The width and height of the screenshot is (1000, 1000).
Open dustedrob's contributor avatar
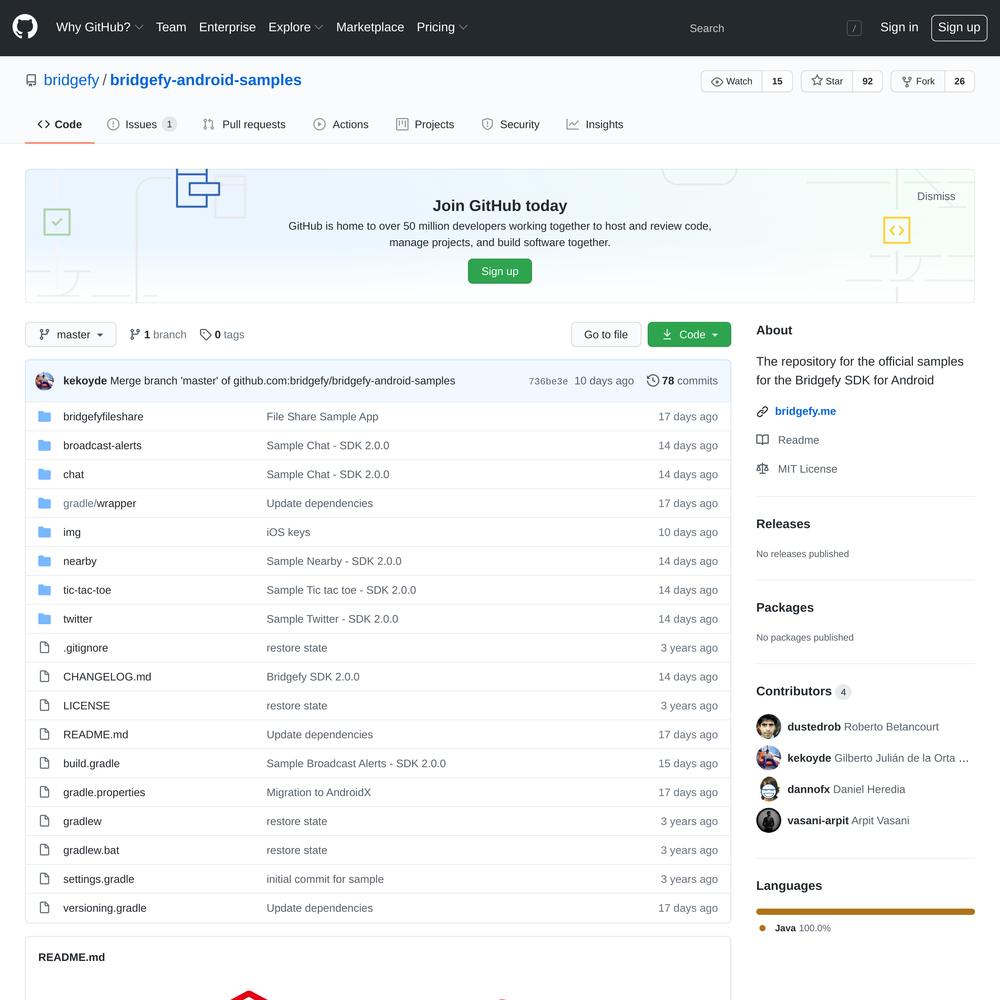[x=768, y=726]
